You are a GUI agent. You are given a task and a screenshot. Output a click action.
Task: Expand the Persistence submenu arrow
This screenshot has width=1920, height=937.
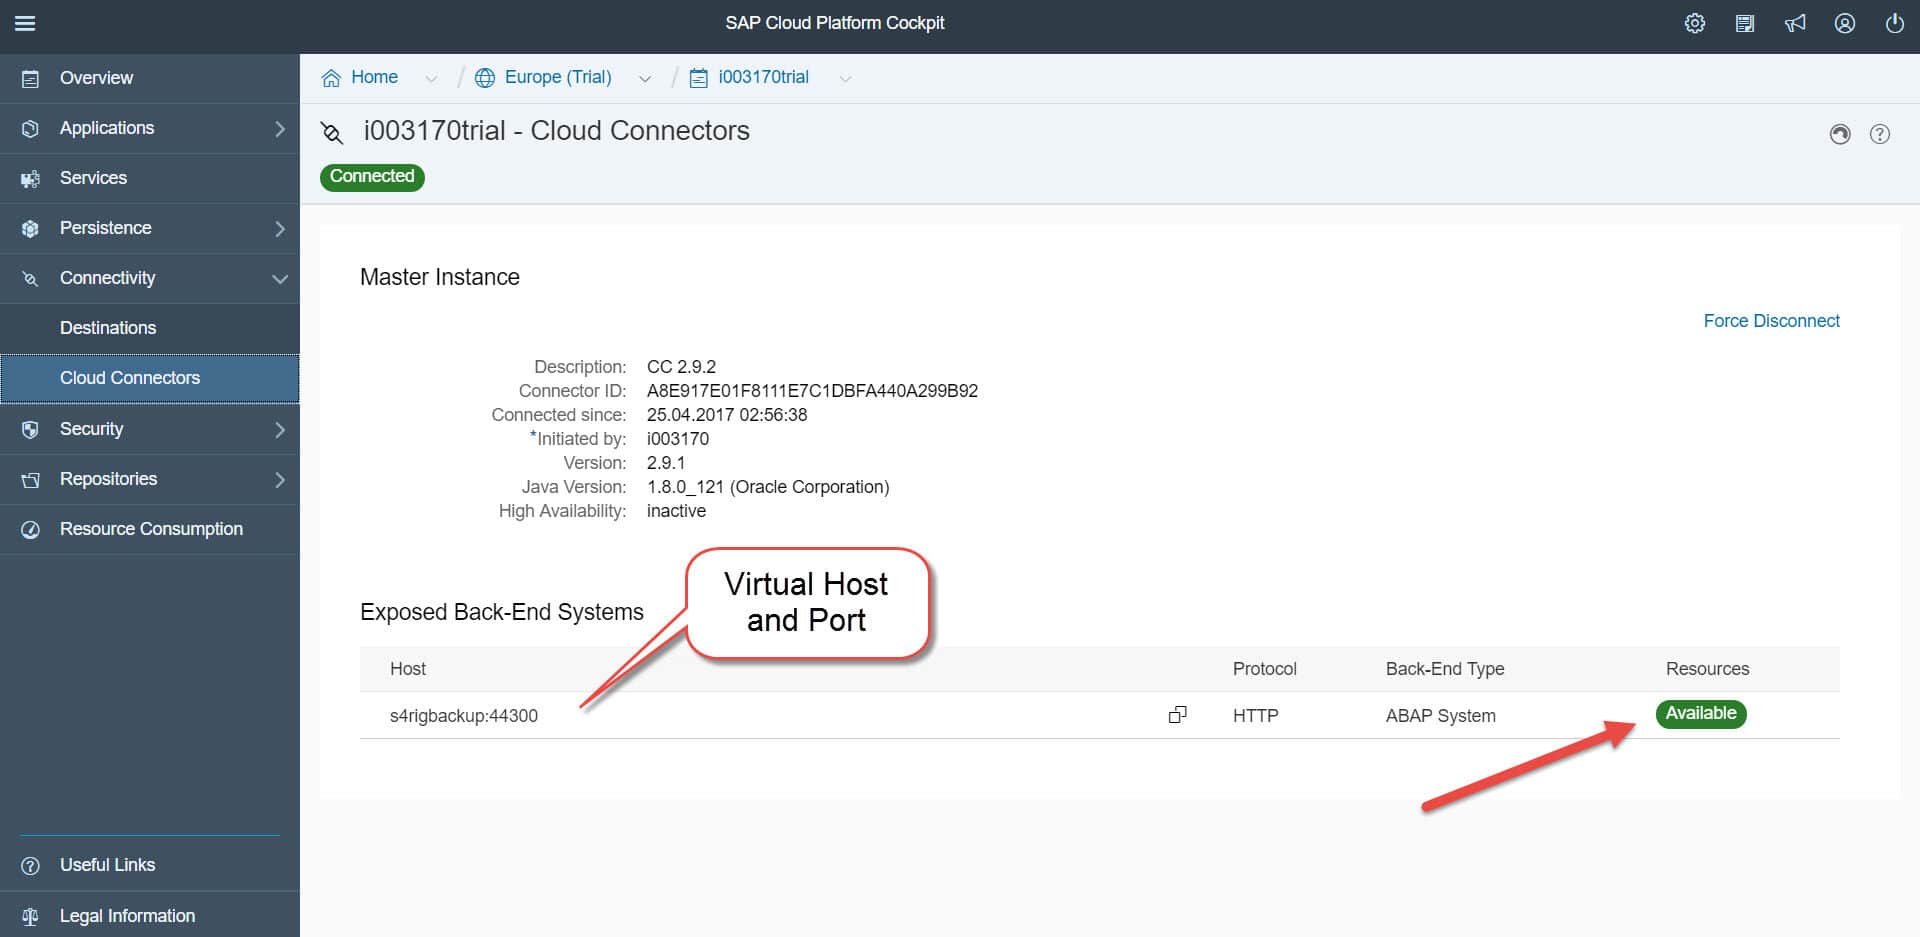click(280, 229)
